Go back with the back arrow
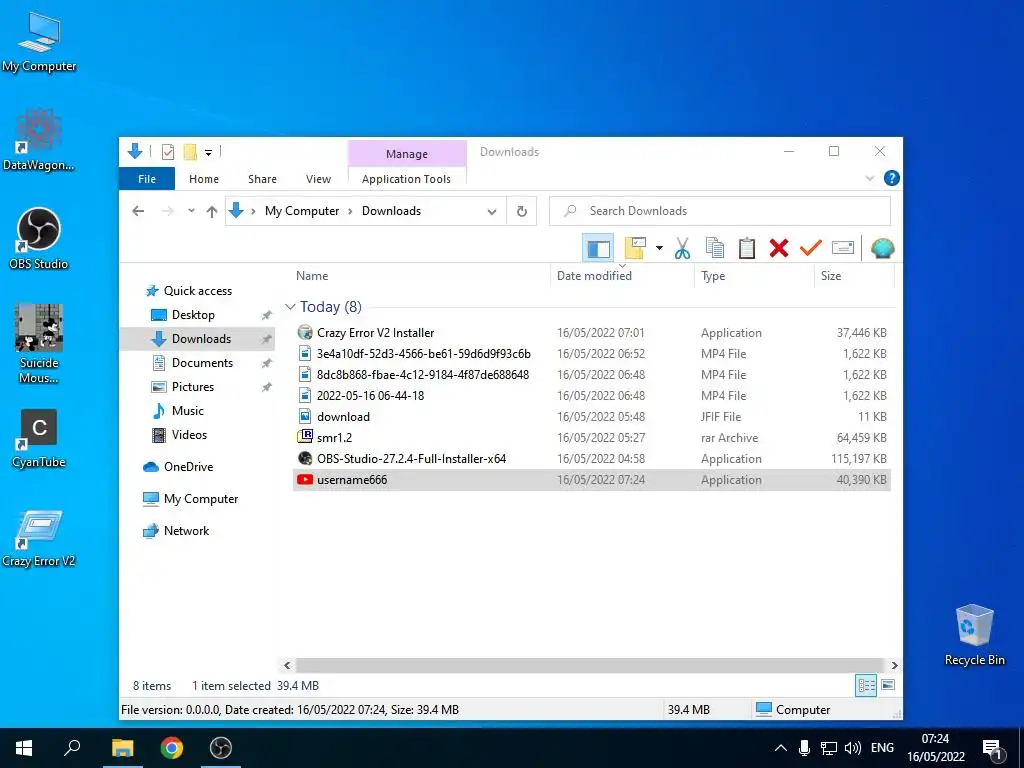The image size is (1024, 768). tap(138, 211)
